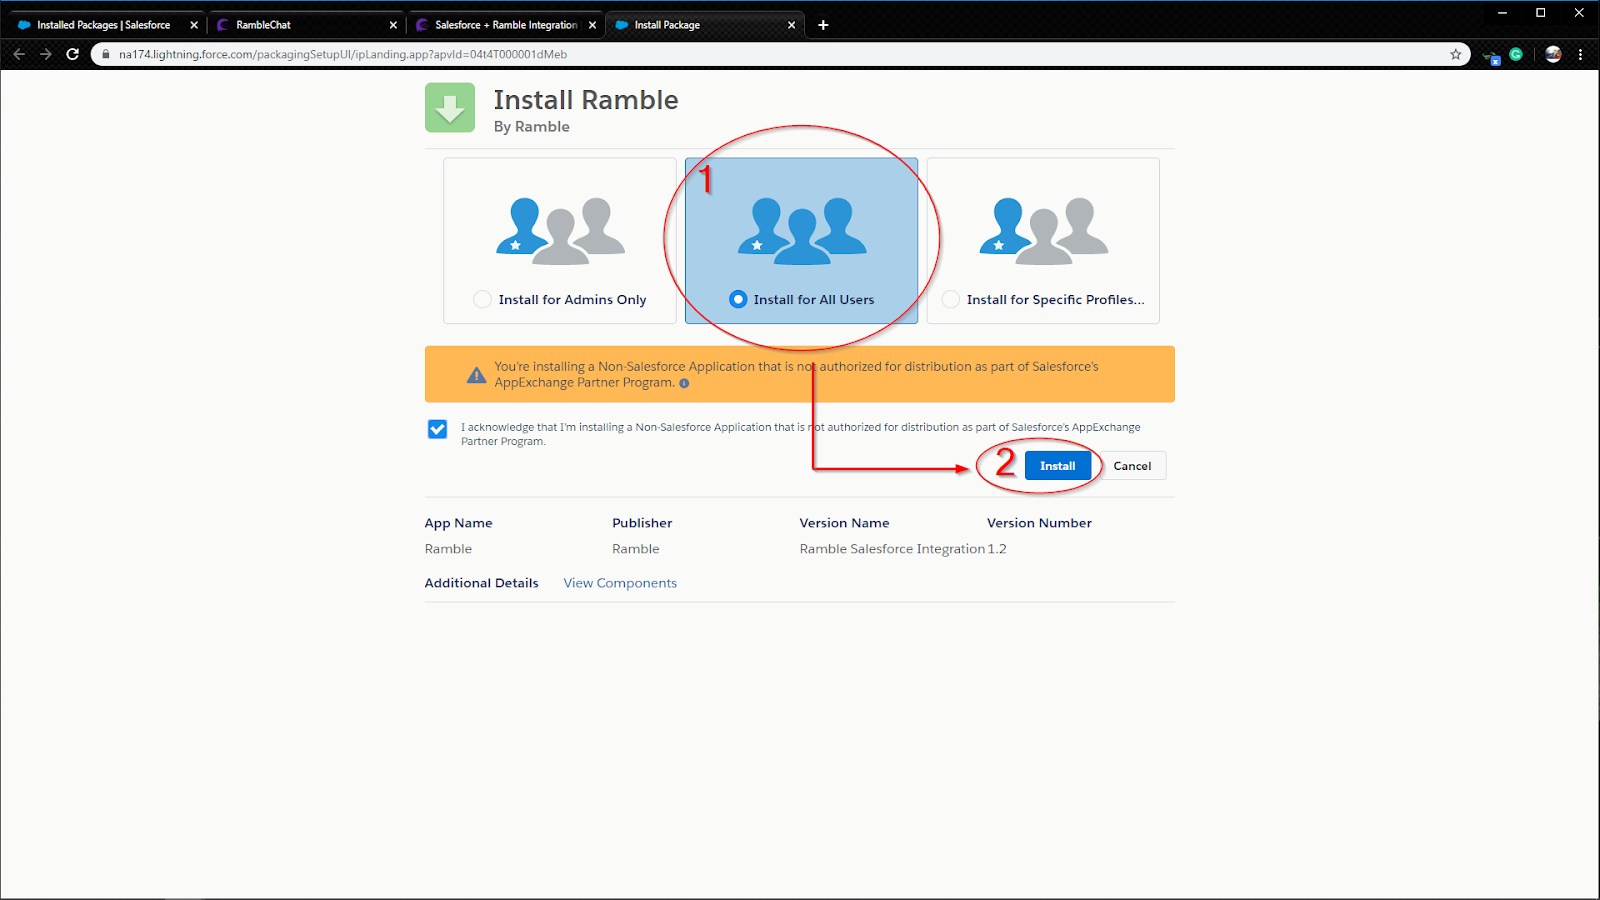Bookmark this page with star icon
Screen dimensions: 1600x900
pos(1455,54)
